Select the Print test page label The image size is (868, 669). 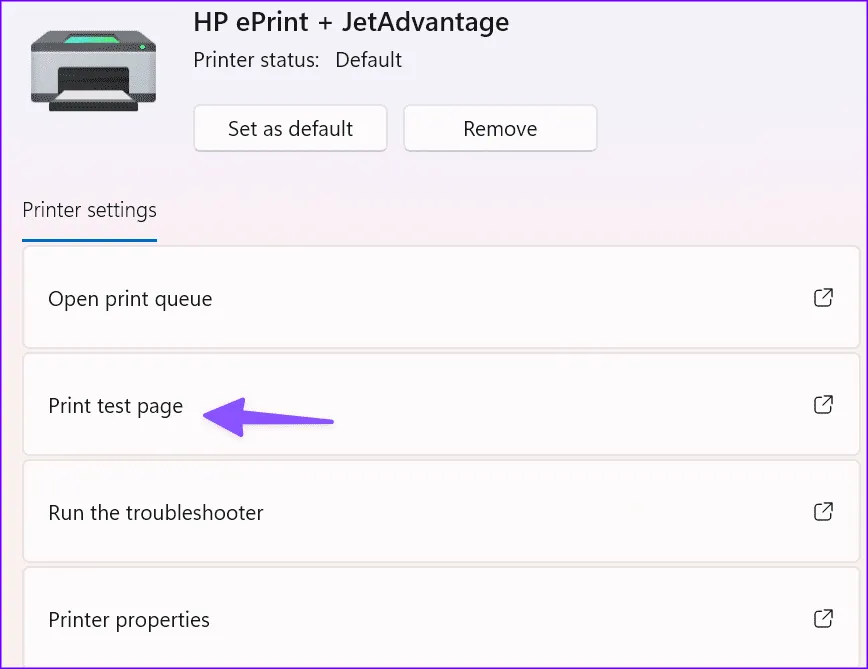coord(115,406)
